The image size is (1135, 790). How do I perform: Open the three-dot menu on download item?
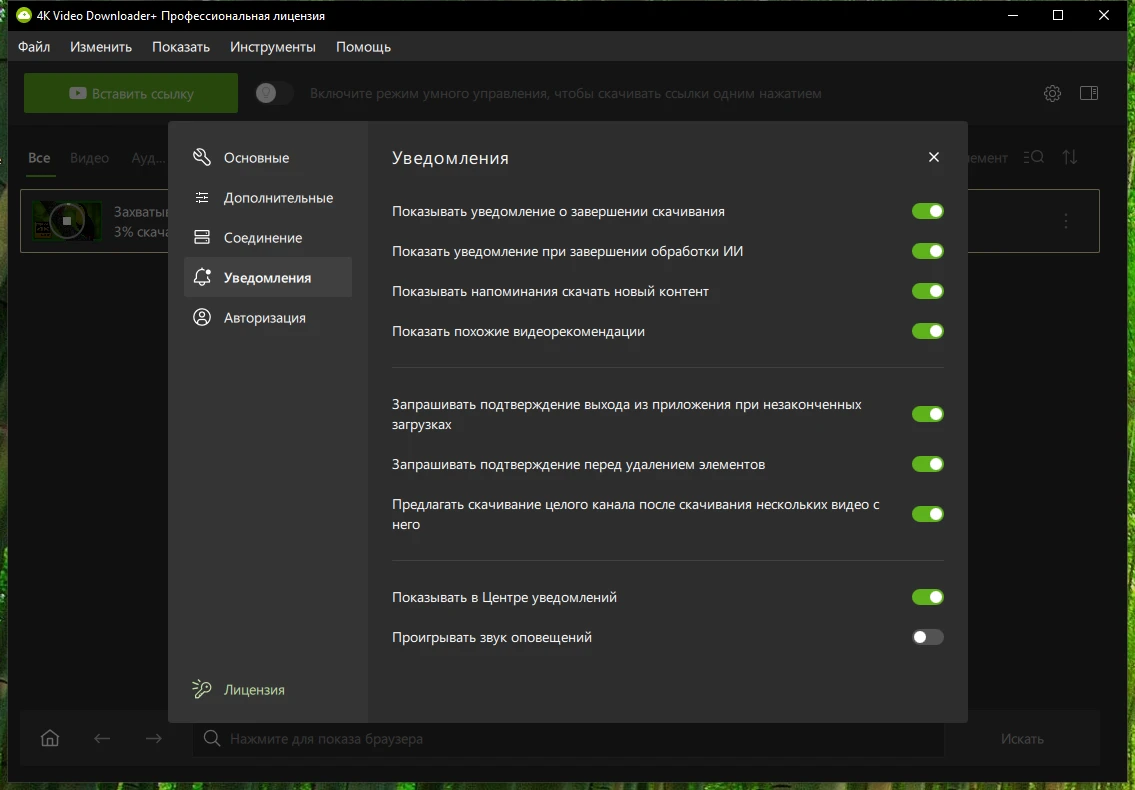point(1066,221)
